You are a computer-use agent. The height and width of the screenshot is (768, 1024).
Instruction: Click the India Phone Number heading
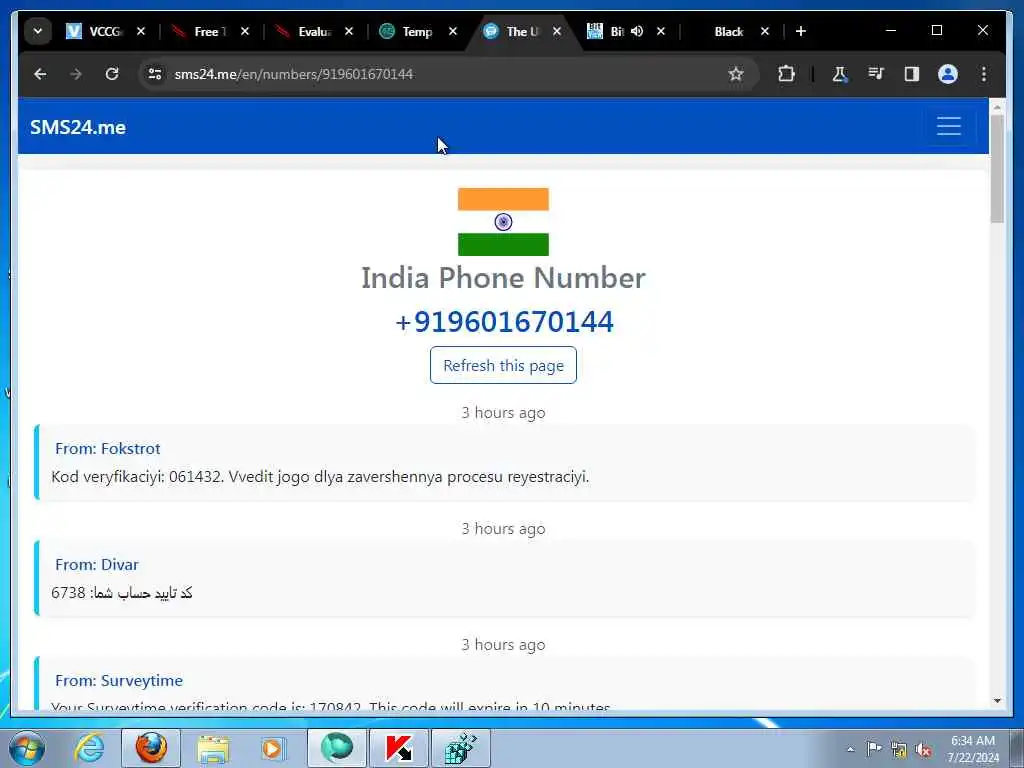pyautogui.click(x=503, y=278)
